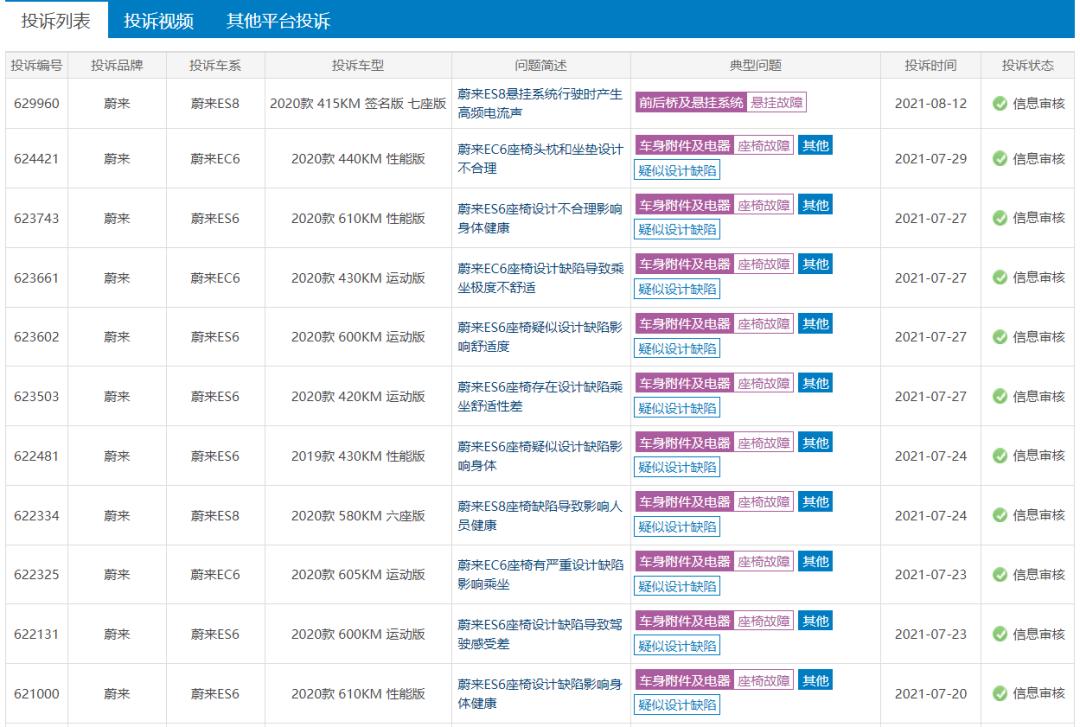Open complaint 蔚来ES6座椅设计不合理影响身体健康
This screenshot has width=1080, height=727.
(x=540, y=218)
